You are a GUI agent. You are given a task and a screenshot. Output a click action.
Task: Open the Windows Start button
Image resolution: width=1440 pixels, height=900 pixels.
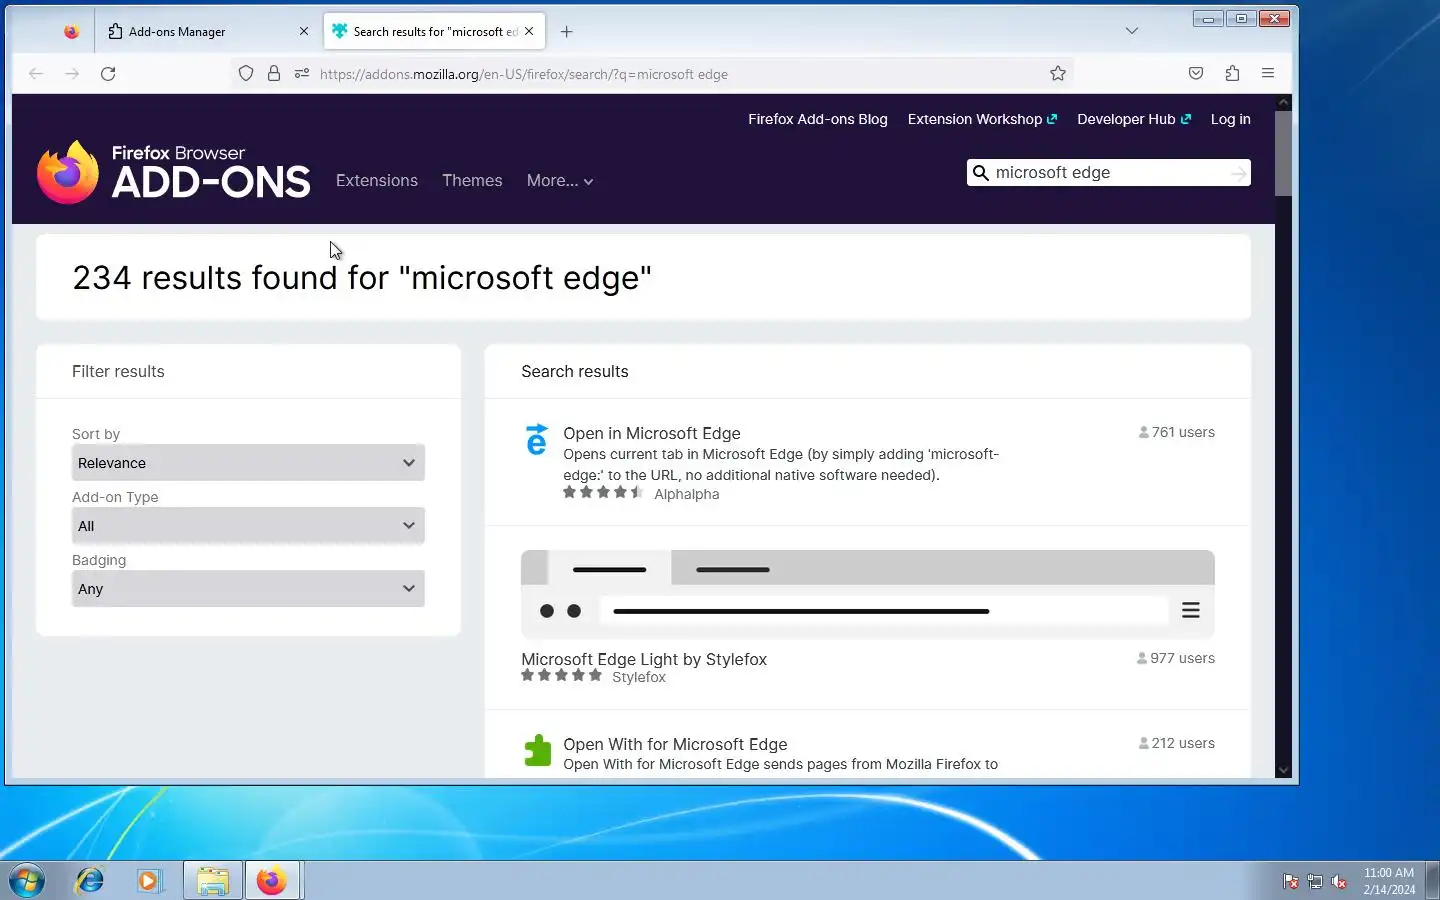click(27, 881)
